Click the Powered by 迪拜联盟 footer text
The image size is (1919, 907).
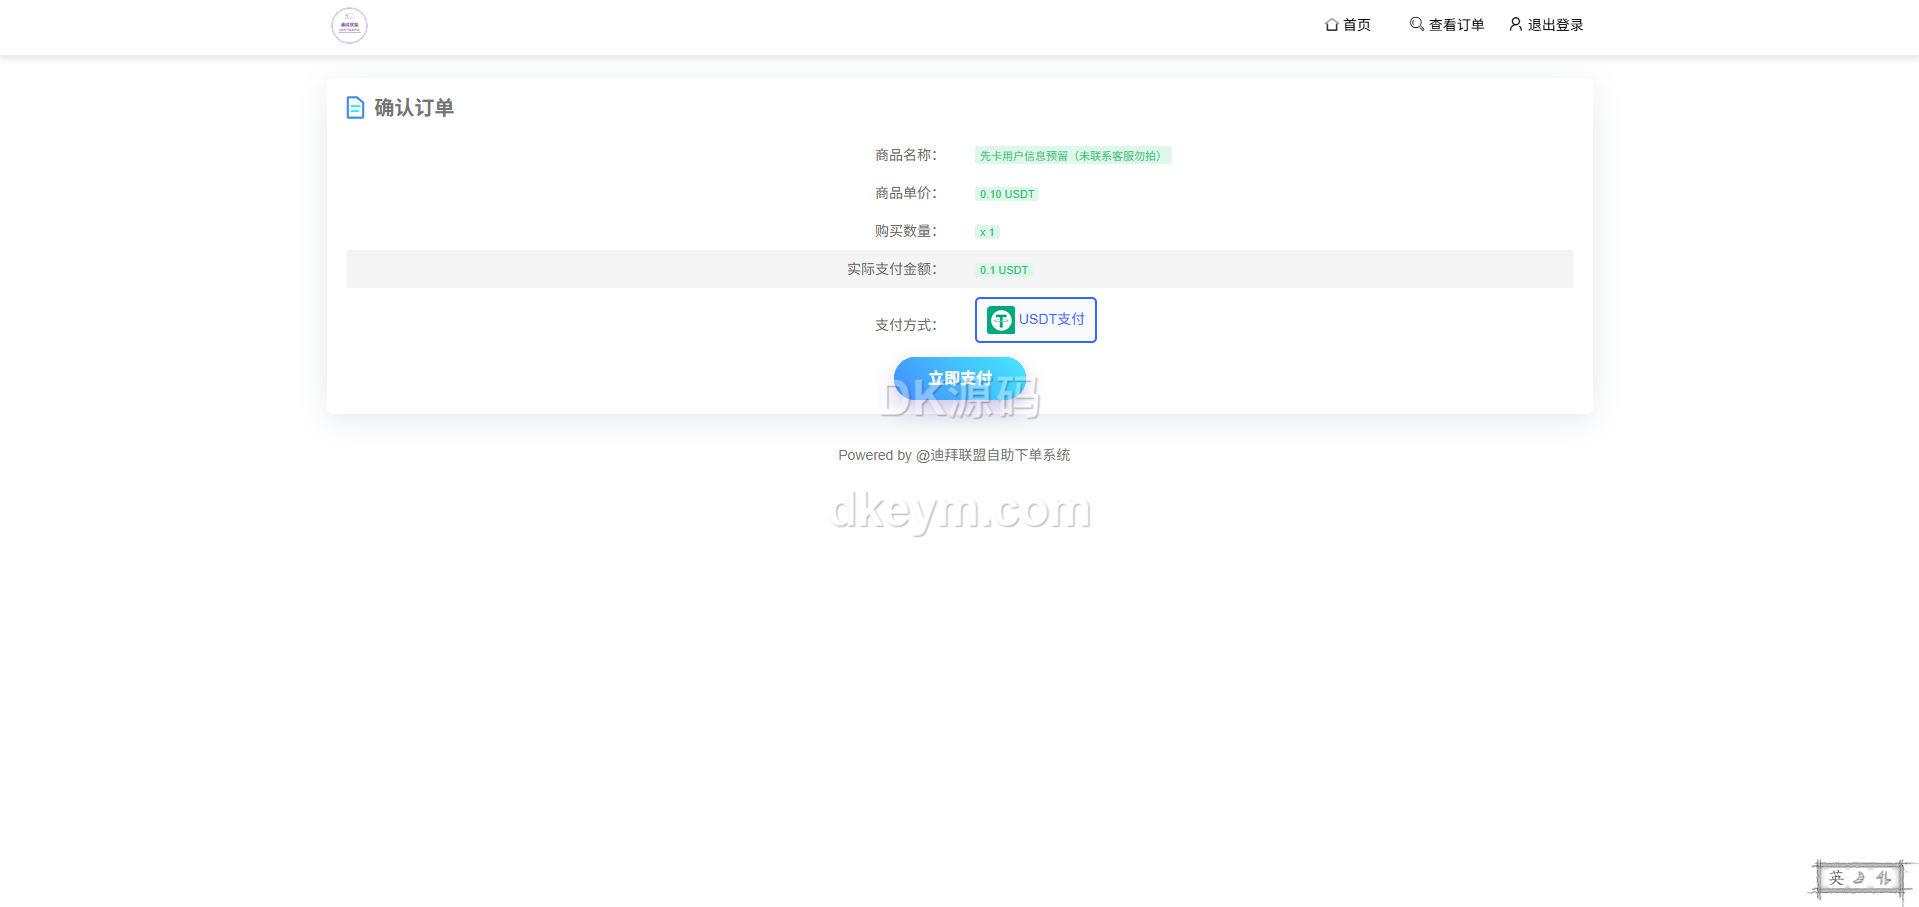coord(954,455)
